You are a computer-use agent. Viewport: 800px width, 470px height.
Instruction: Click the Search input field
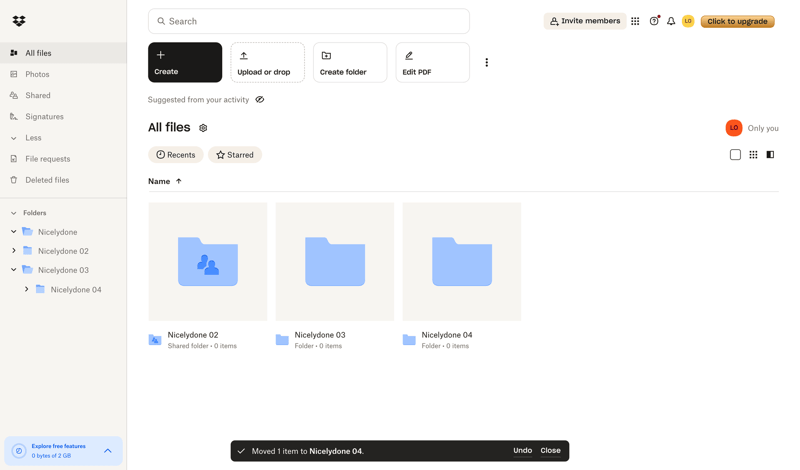point(309,21)
